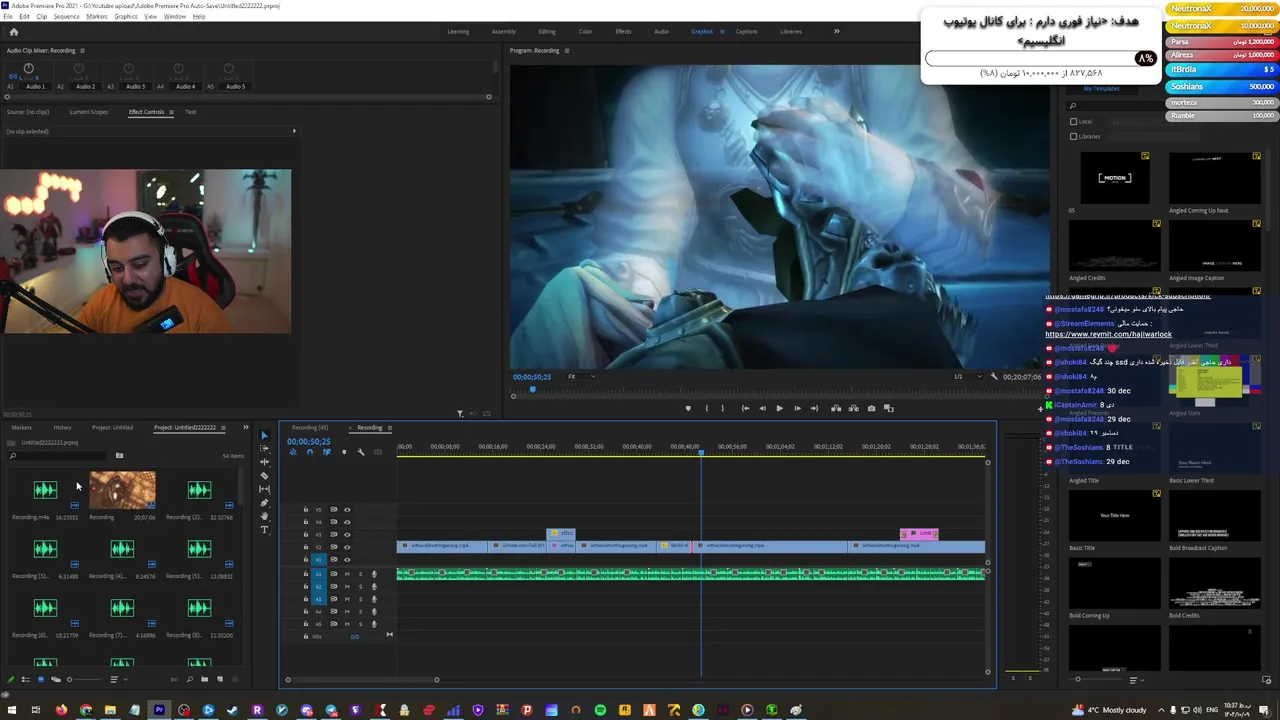The width and height of the screenshot is (1280, 720).
Task: Solo audio track A1
Action: coord(360,574)
